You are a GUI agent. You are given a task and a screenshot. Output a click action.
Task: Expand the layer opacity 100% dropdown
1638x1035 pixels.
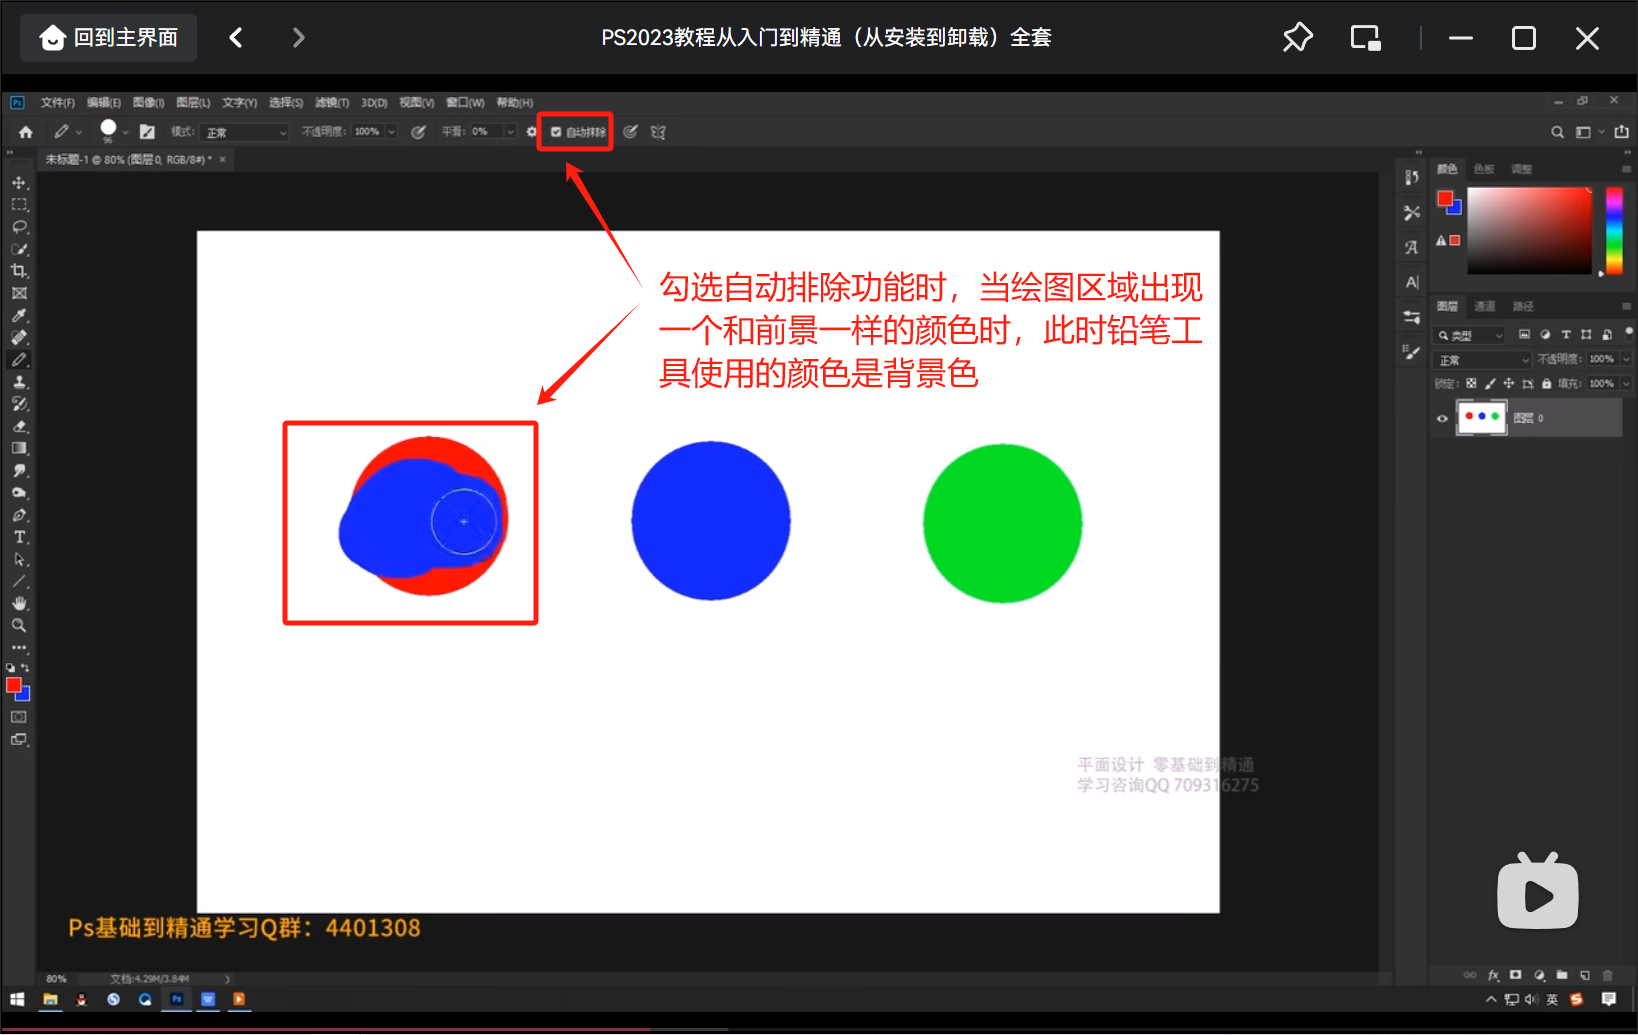click(x=1627, y=359)
